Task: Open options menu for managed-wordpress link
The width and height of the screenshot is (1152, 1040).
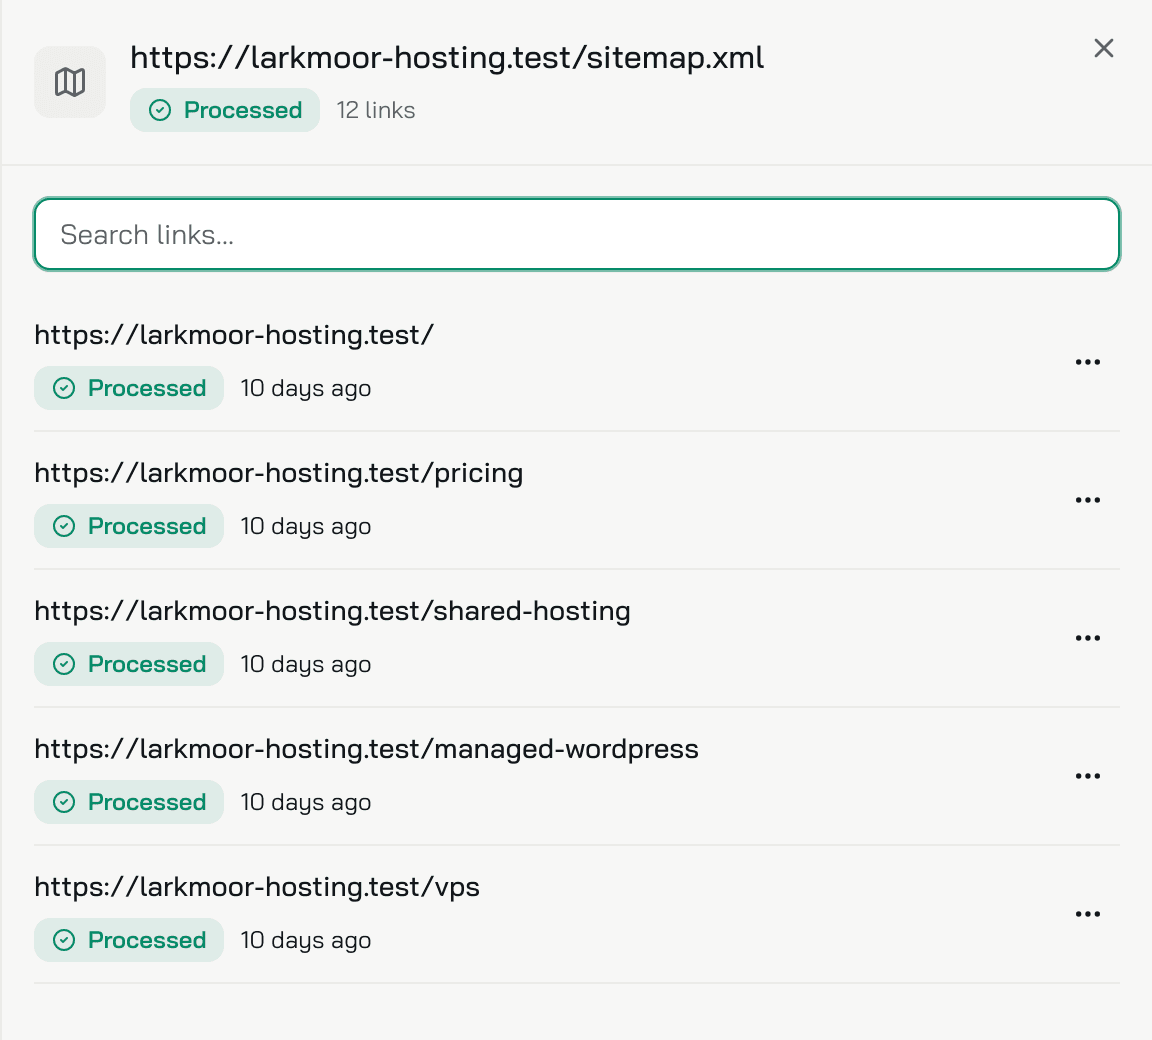Action: 1087,776
